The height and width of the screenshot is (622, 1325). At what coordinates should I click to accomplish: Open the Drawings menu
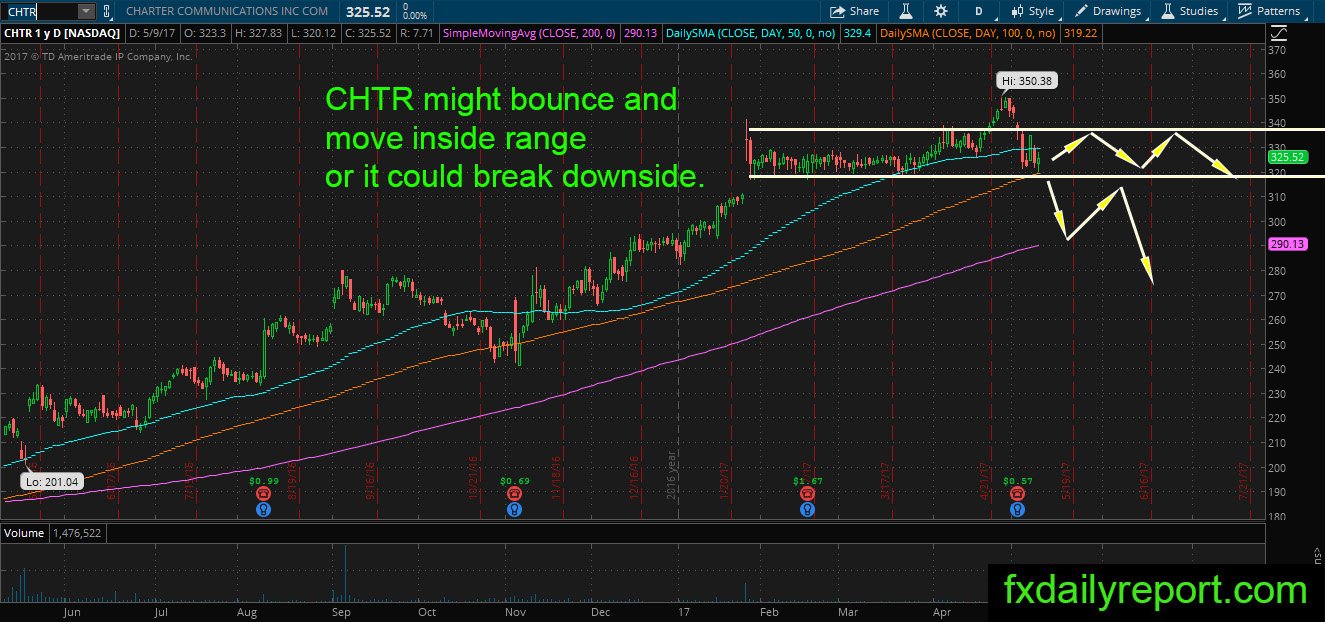1108,11
